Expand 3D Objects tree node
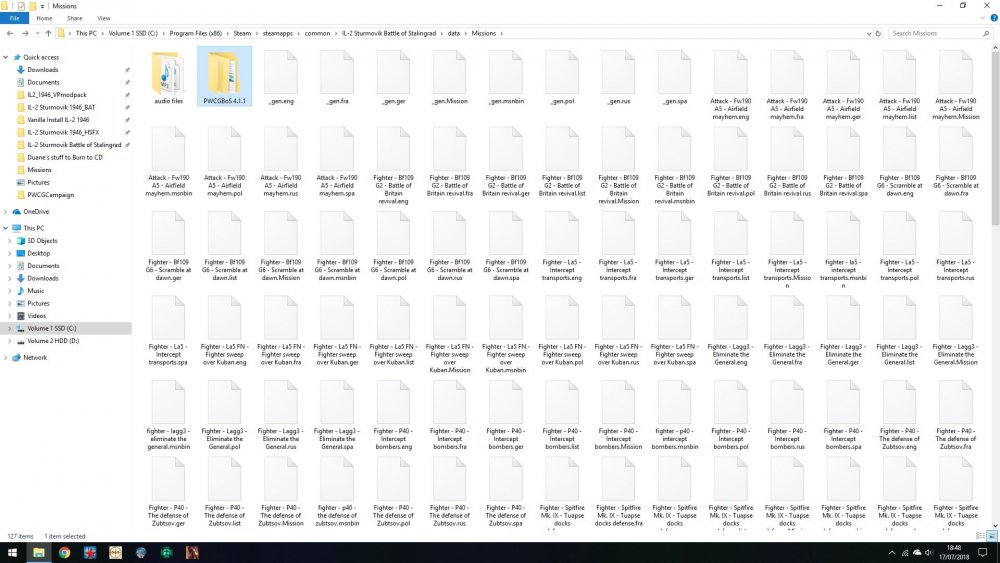This screenshot has height=563, width=1000. [10, 241]
